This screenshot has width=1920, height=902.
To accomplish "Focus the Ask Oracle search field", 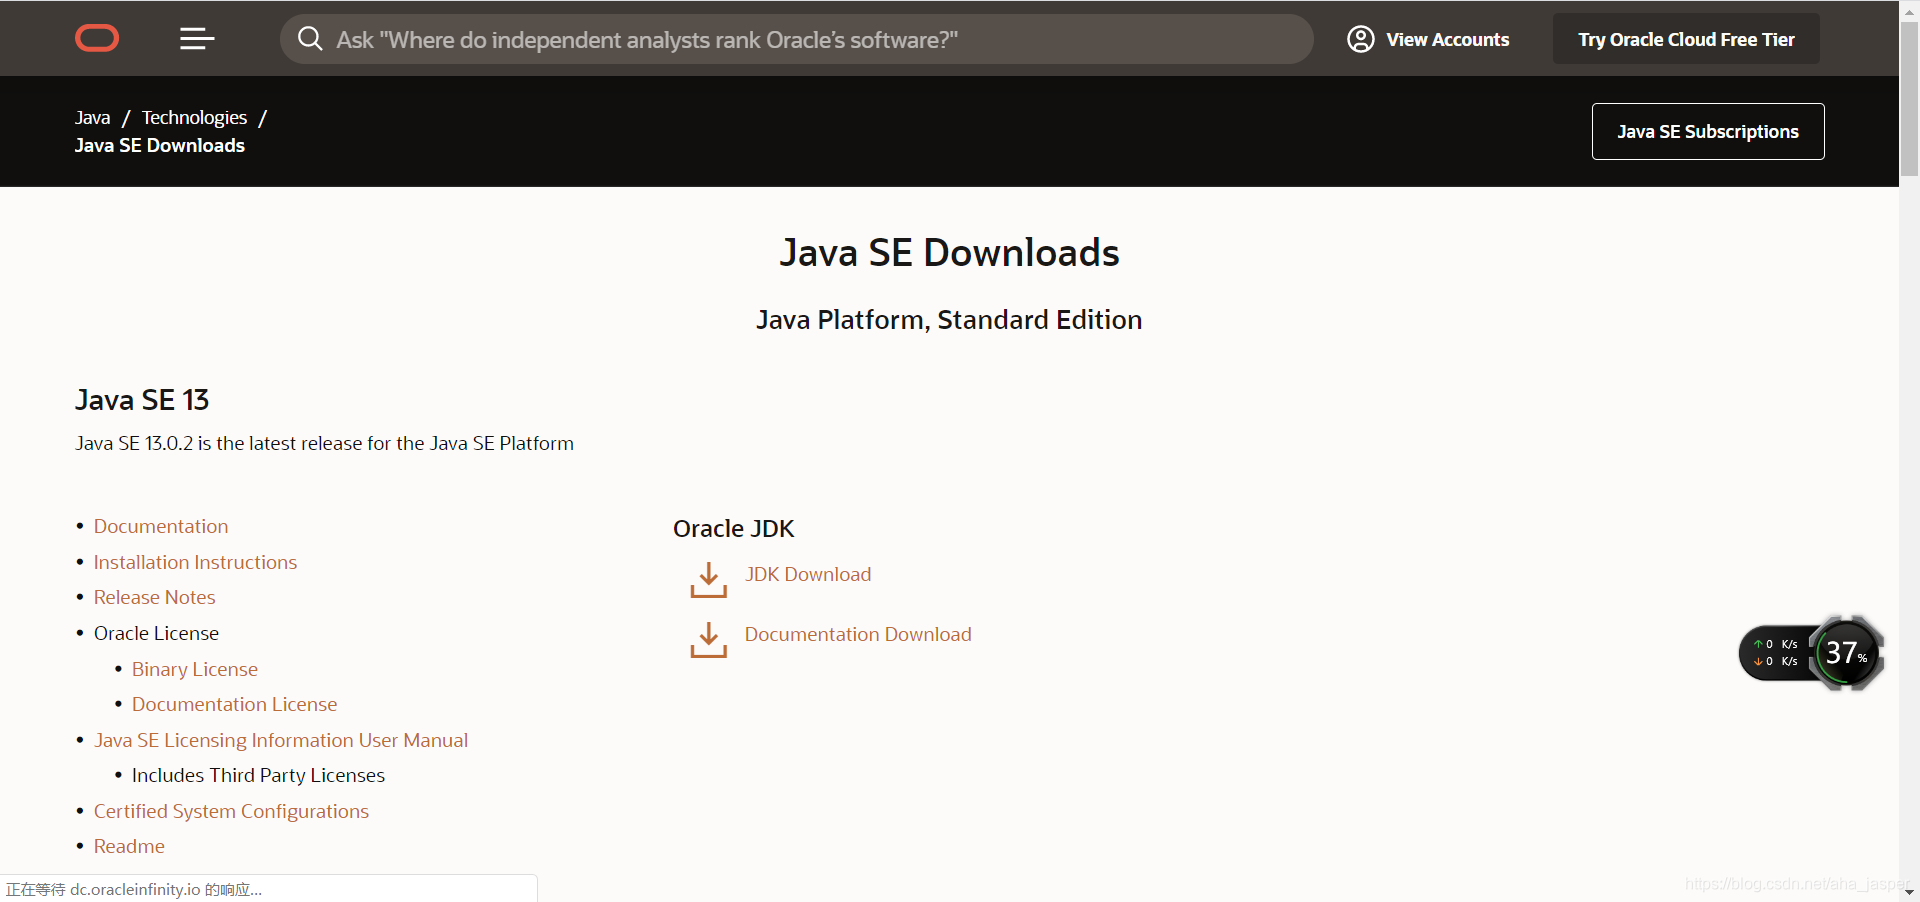I will [796, 39].
